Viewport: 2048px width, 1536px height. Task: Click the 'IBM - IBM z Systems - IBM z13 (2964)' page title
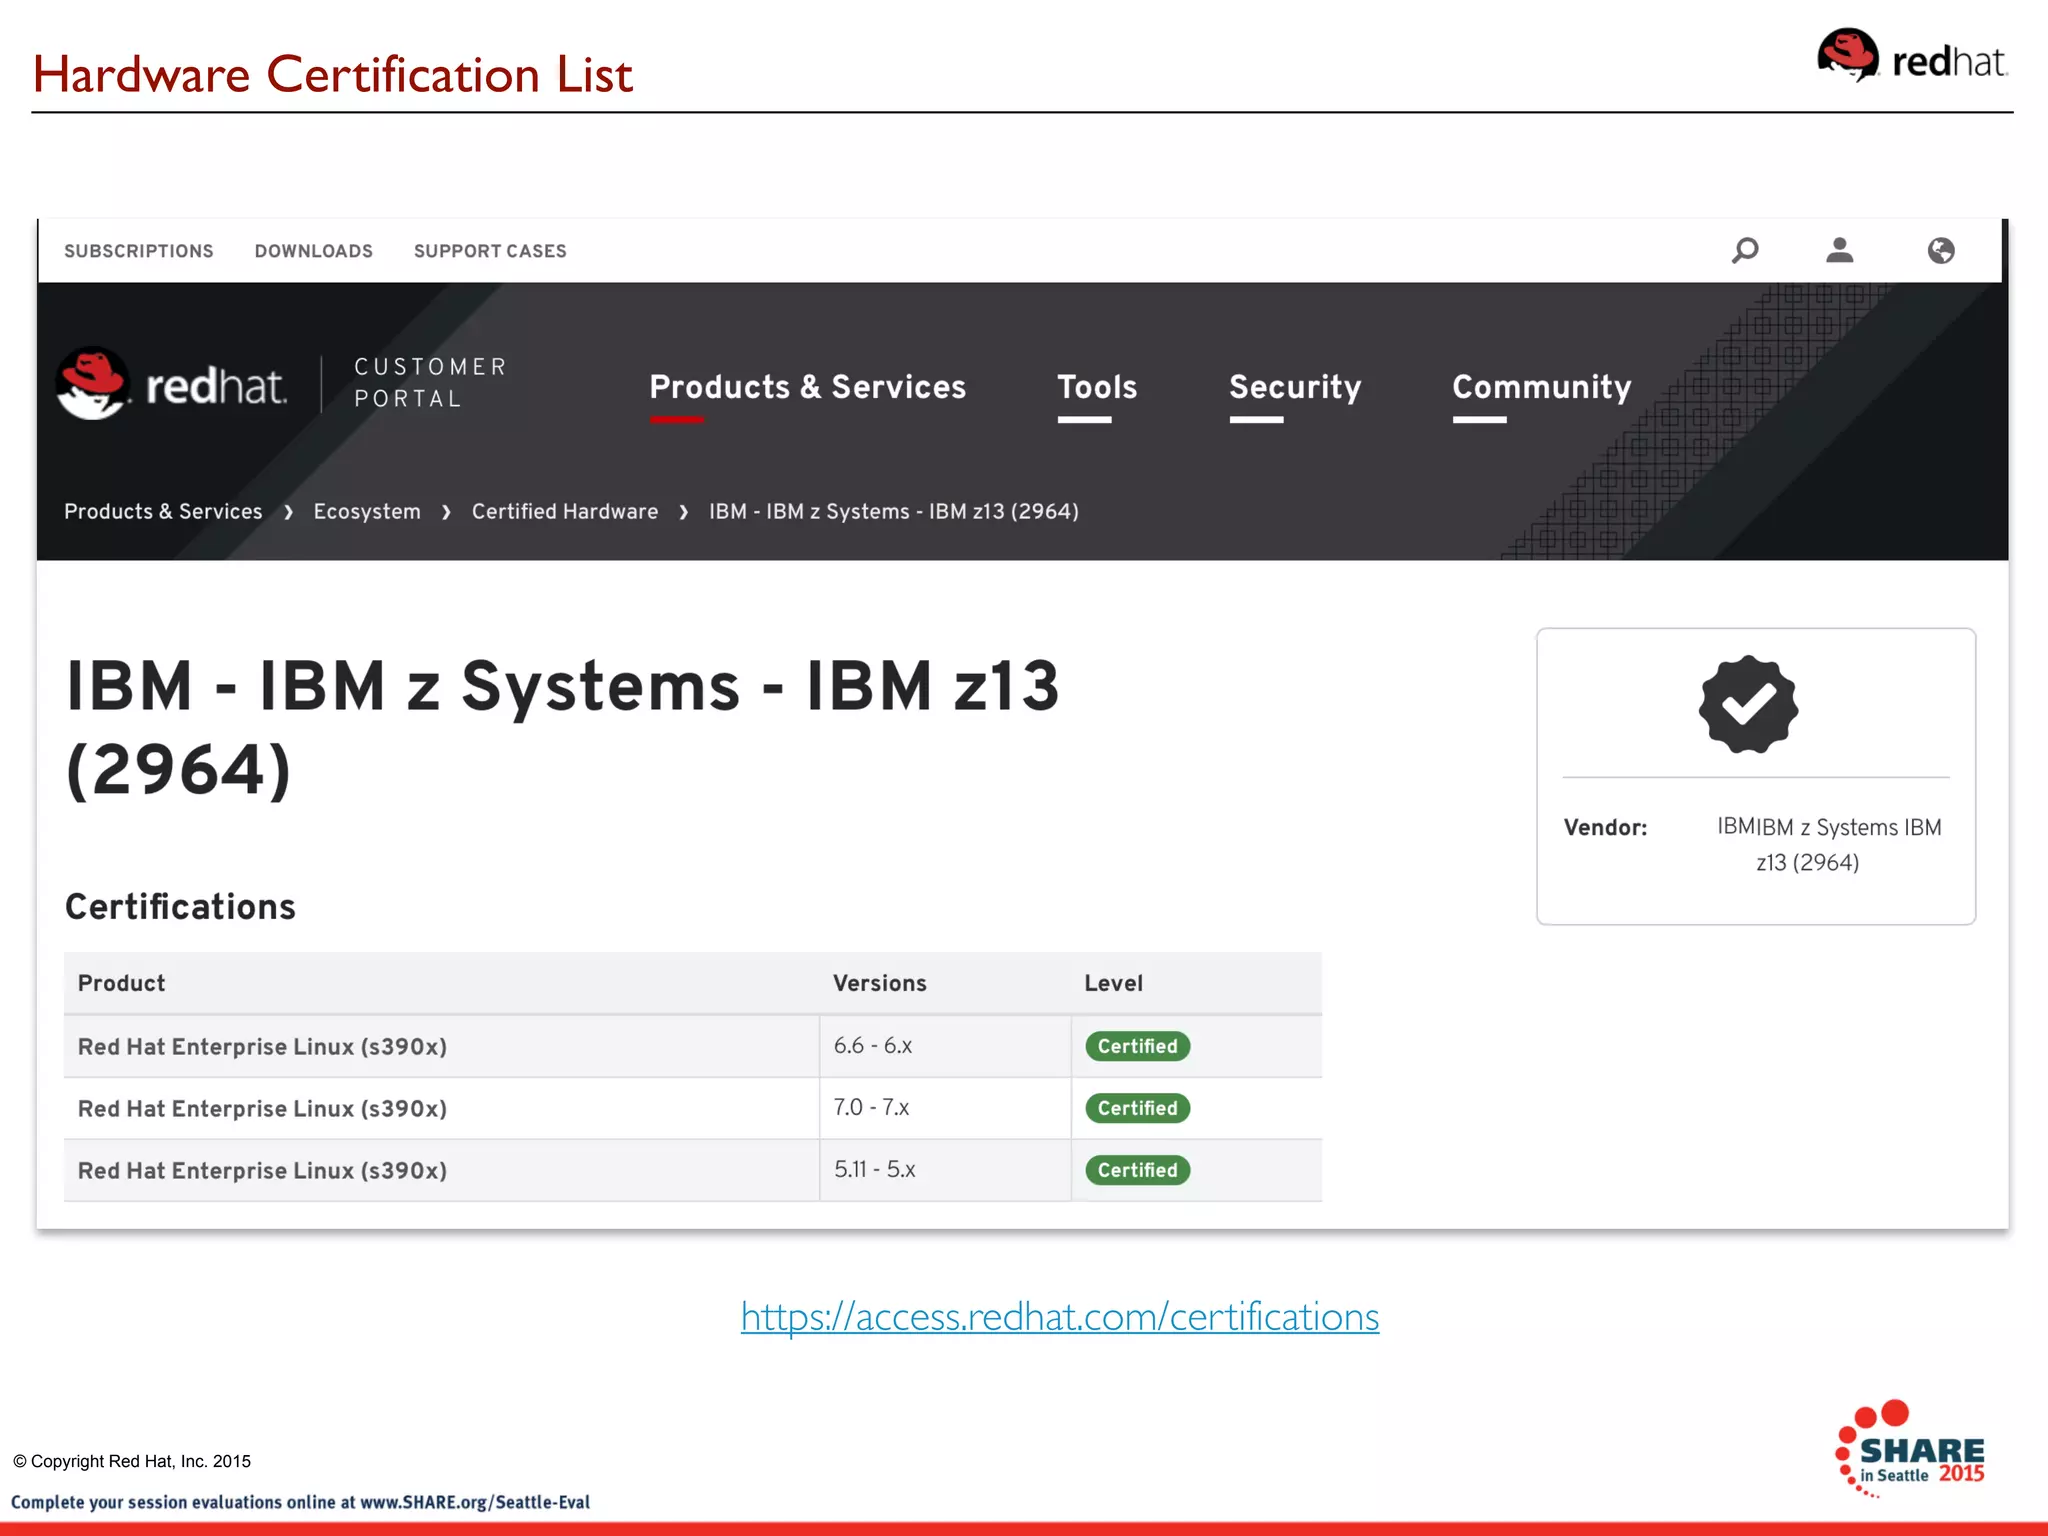(x=562, y=727)
